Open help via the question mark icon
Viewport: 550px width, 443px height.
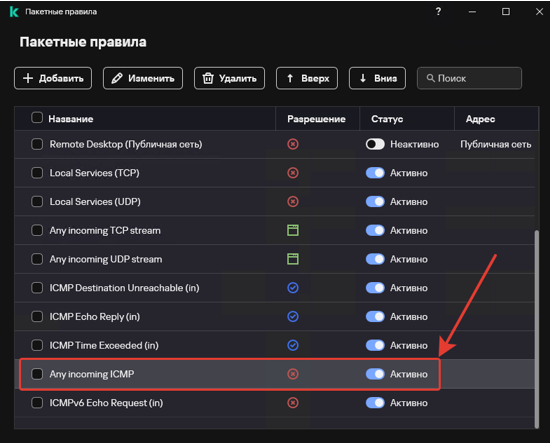[x=438, y=12]
